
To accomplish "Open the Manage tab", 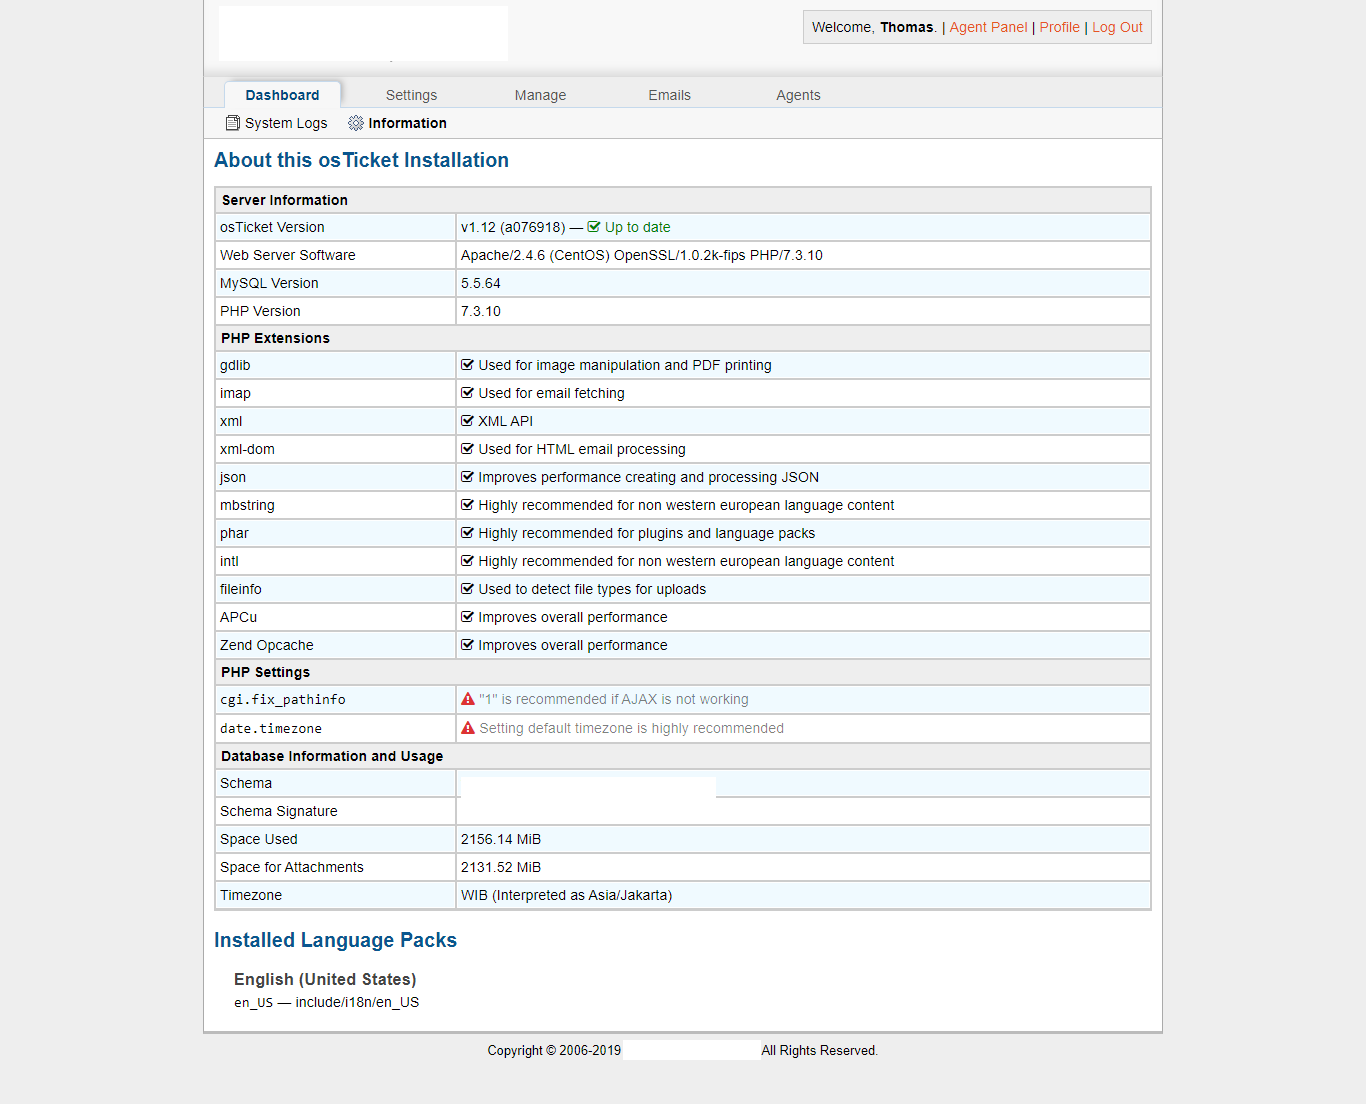I will tap(540, 95).
